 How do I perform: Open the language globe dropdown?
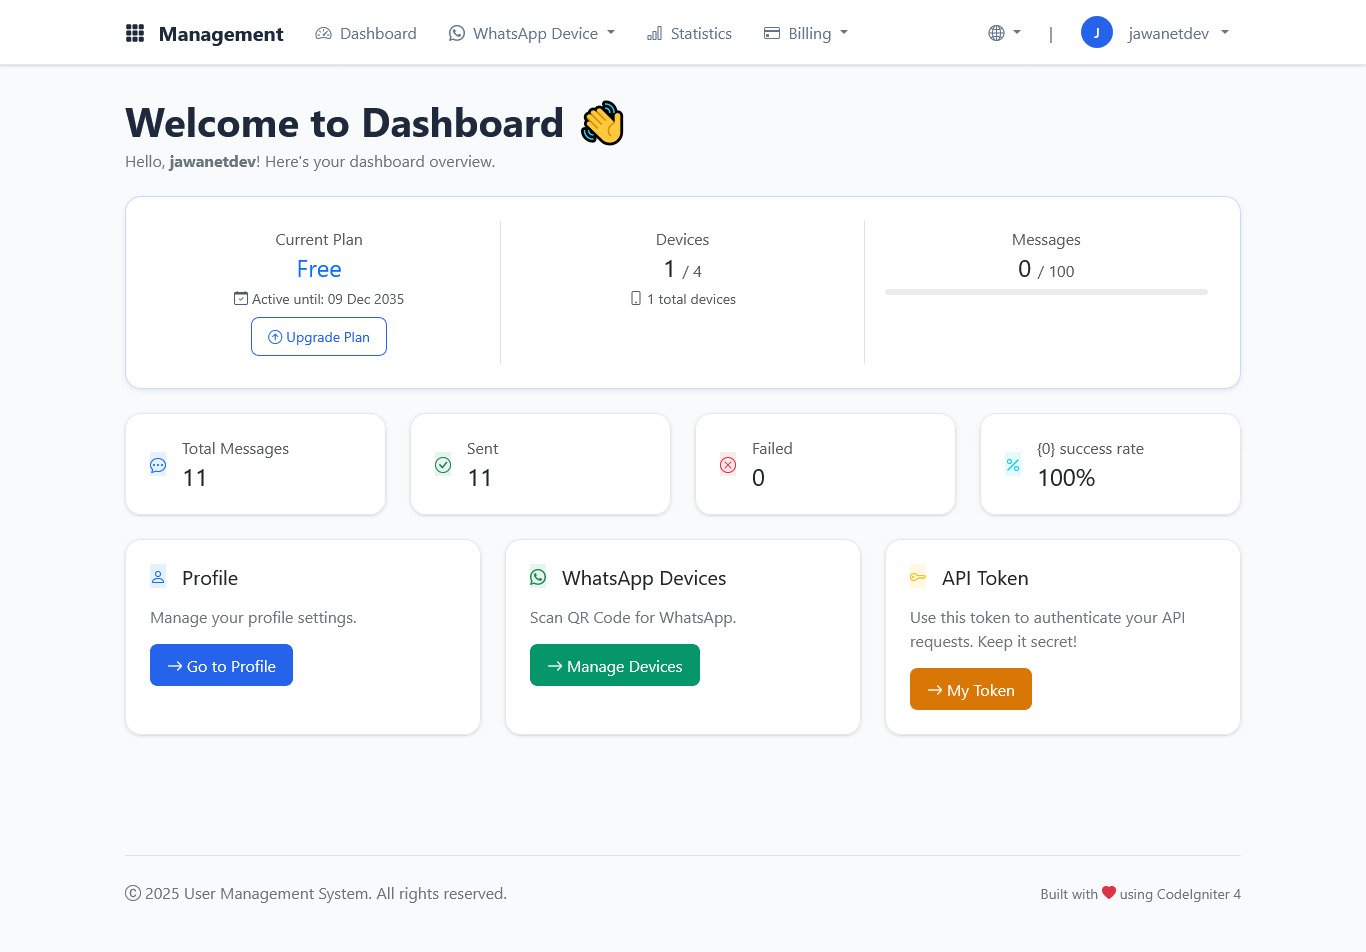[1003, 32]
